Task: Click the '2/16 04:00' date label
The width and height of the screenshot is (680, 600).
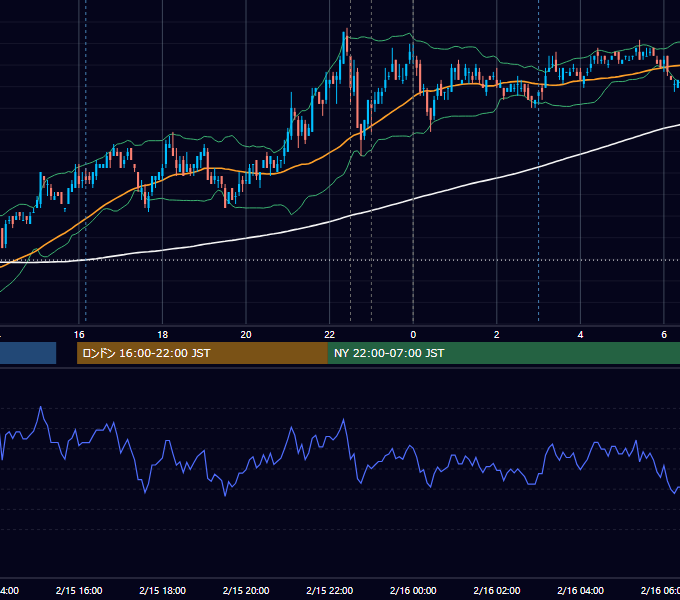Action: (x=580, y=590)
